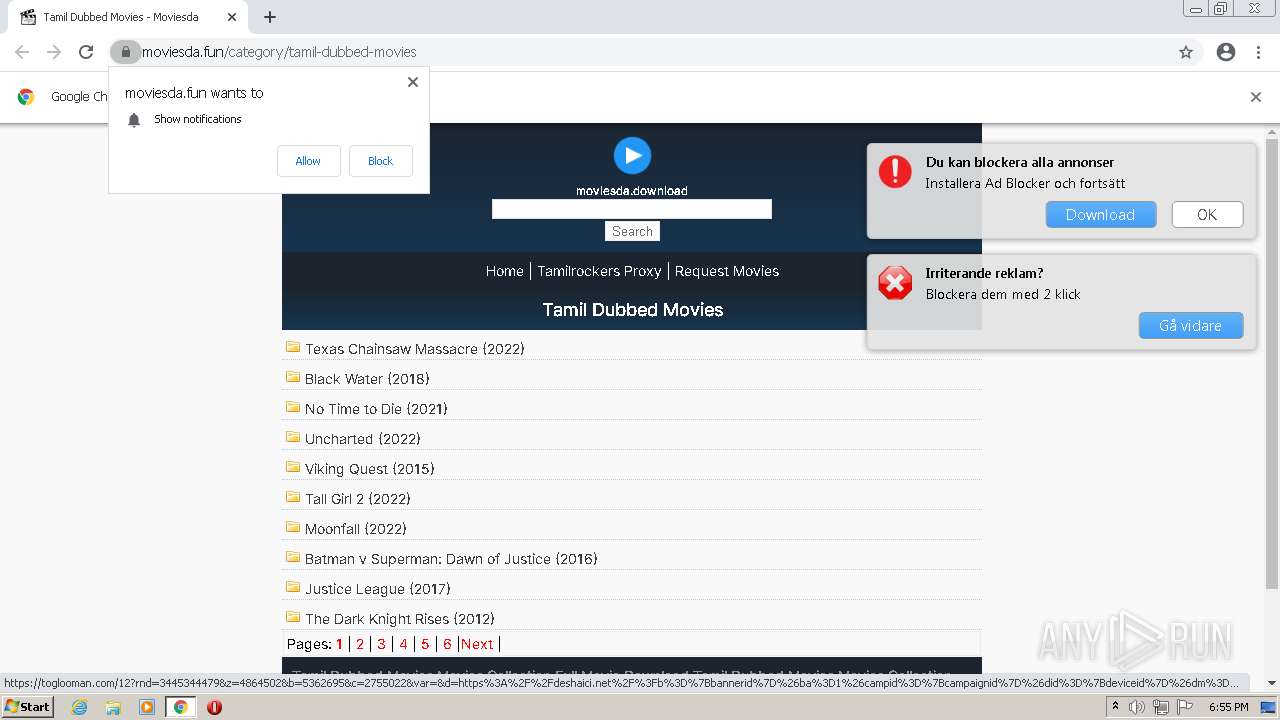Click the red Opera icon in taskbar
The width and height of the screenshot is (1280, 720).
pyautogui.click(x=214, y=707)
